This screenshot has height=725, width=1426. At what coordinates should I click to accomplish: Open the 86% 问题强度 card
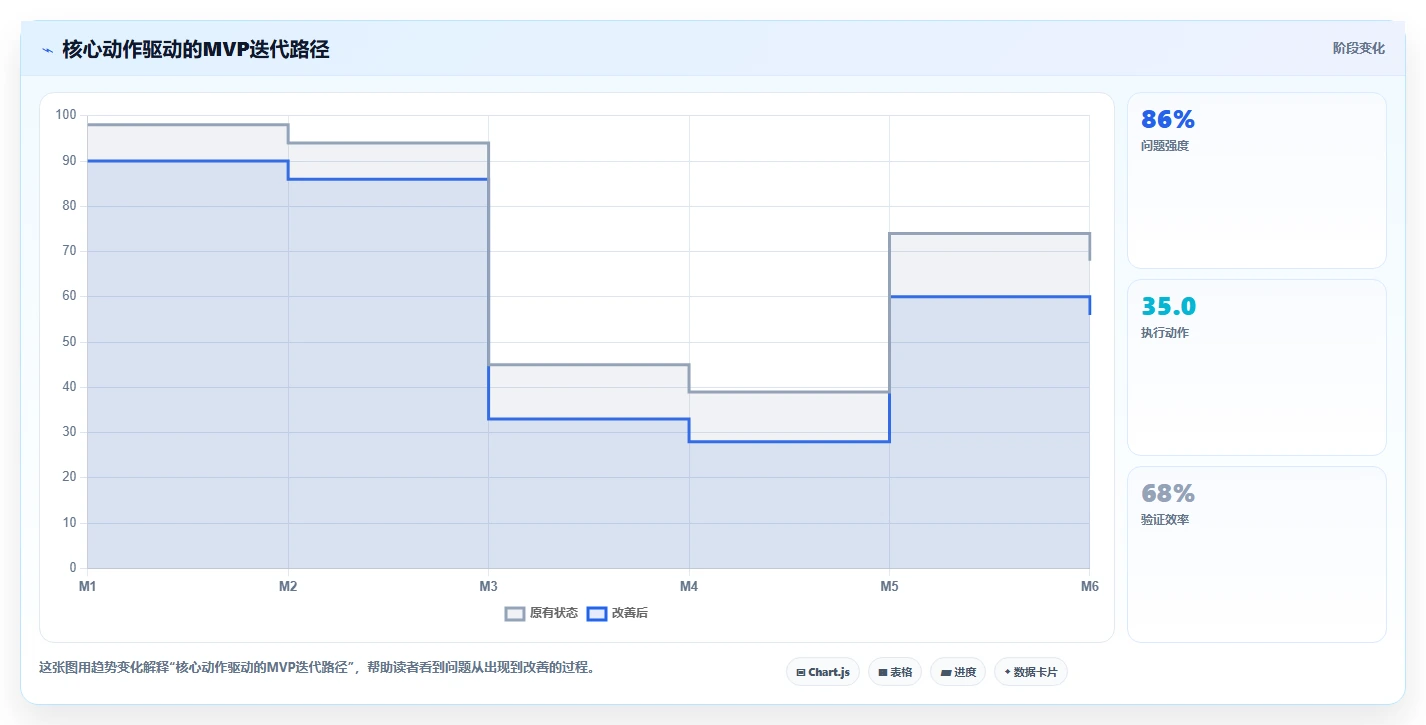[1256, 180]
